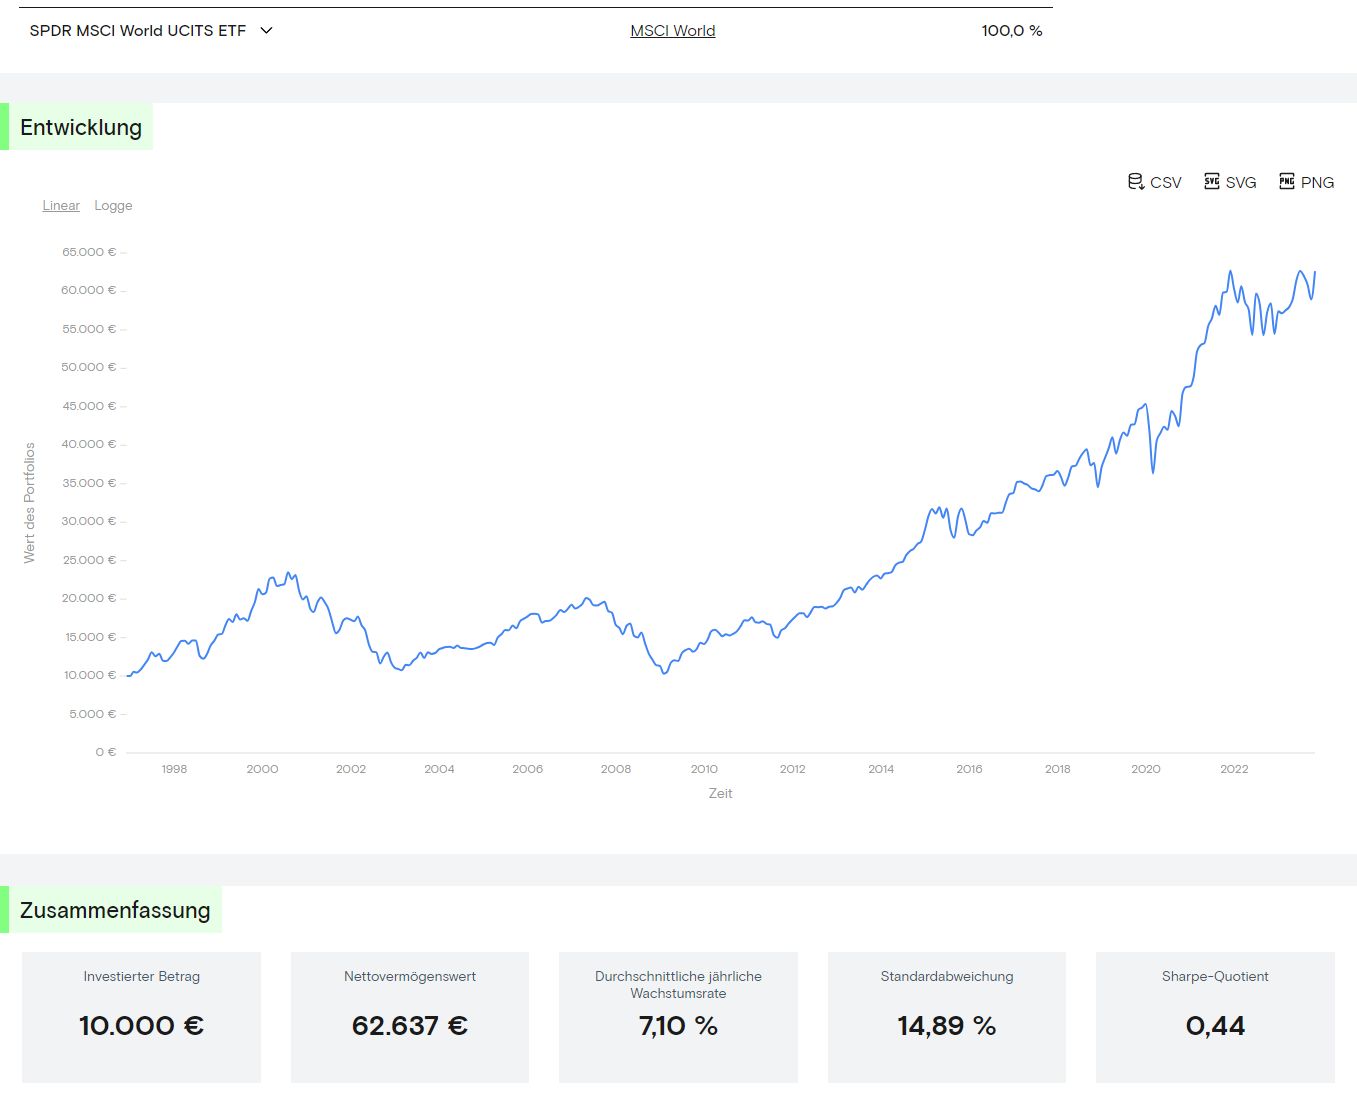Viewport: 1357px width, 1107px height.
Task: Save chart as PNG image icon
Action: (1287, 182)
